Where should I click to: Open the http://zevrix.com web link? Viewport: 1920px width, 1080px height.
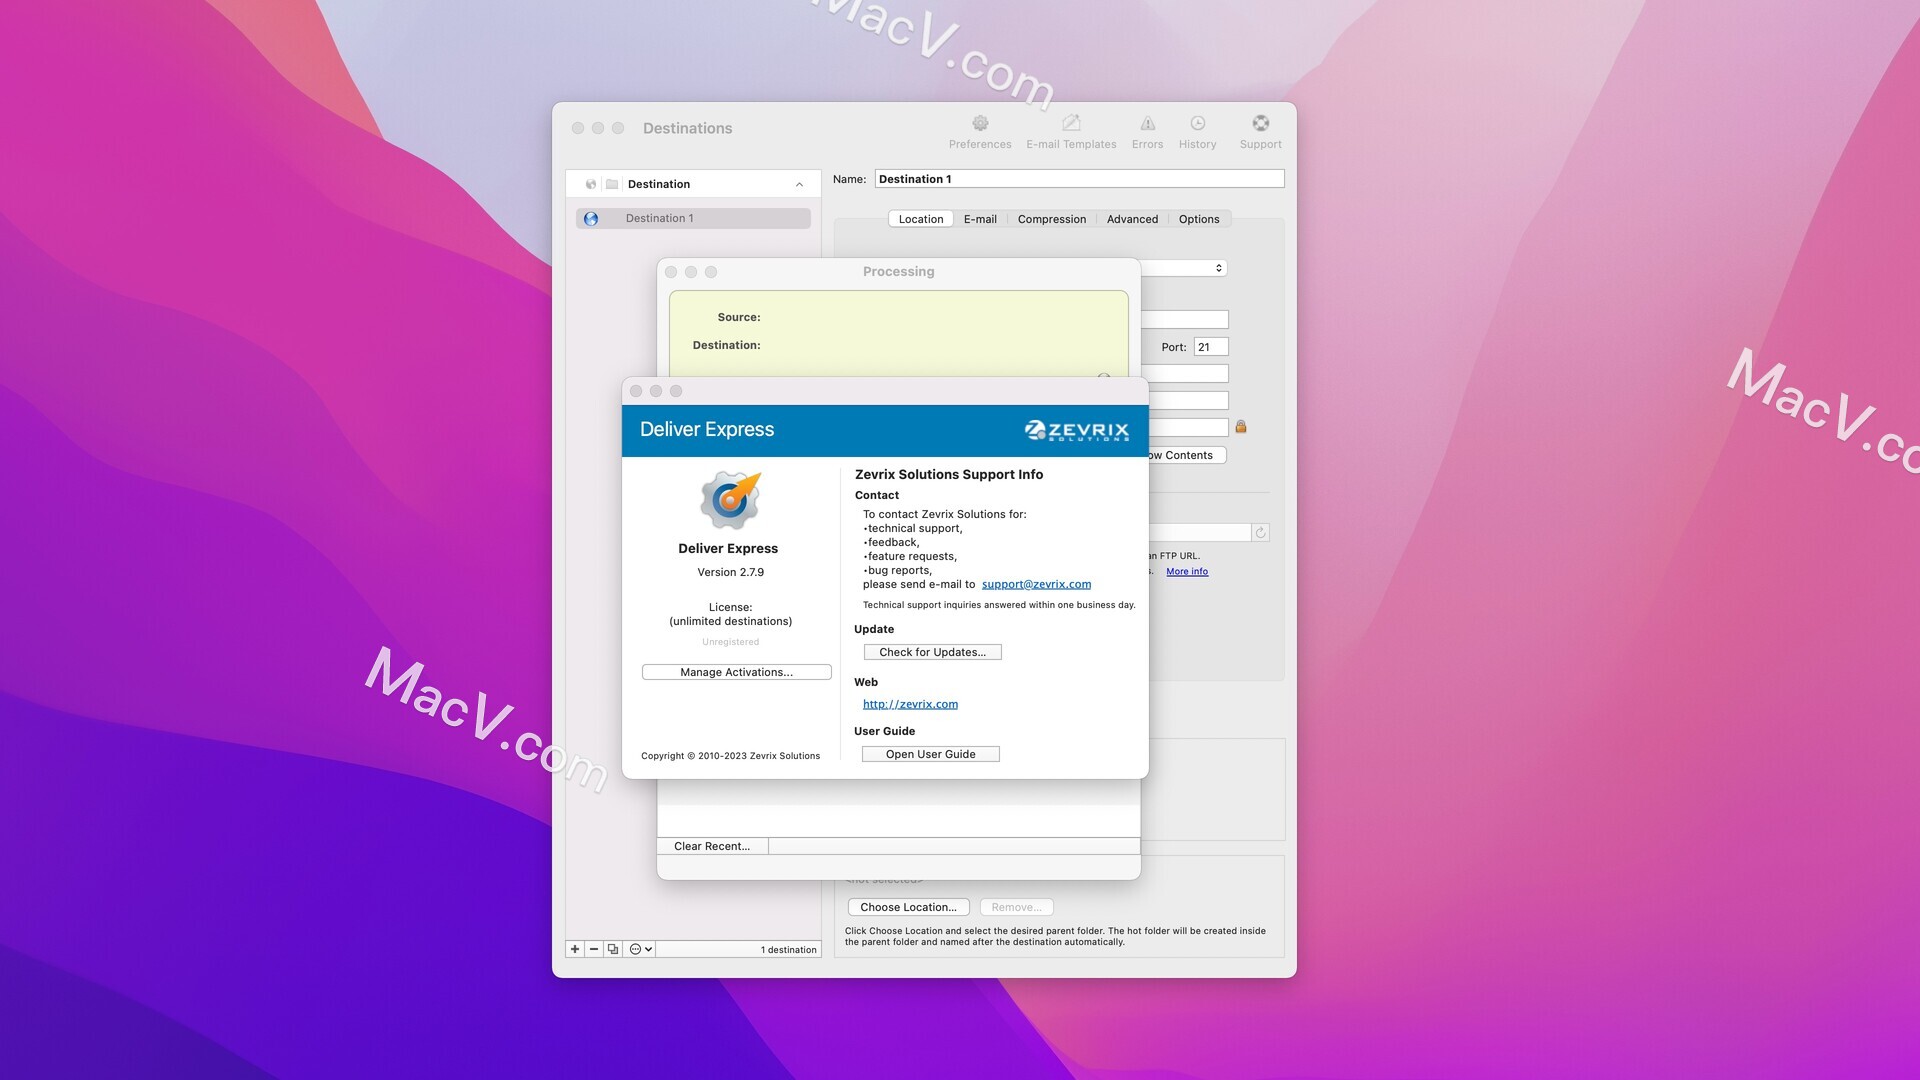point(910,704)
